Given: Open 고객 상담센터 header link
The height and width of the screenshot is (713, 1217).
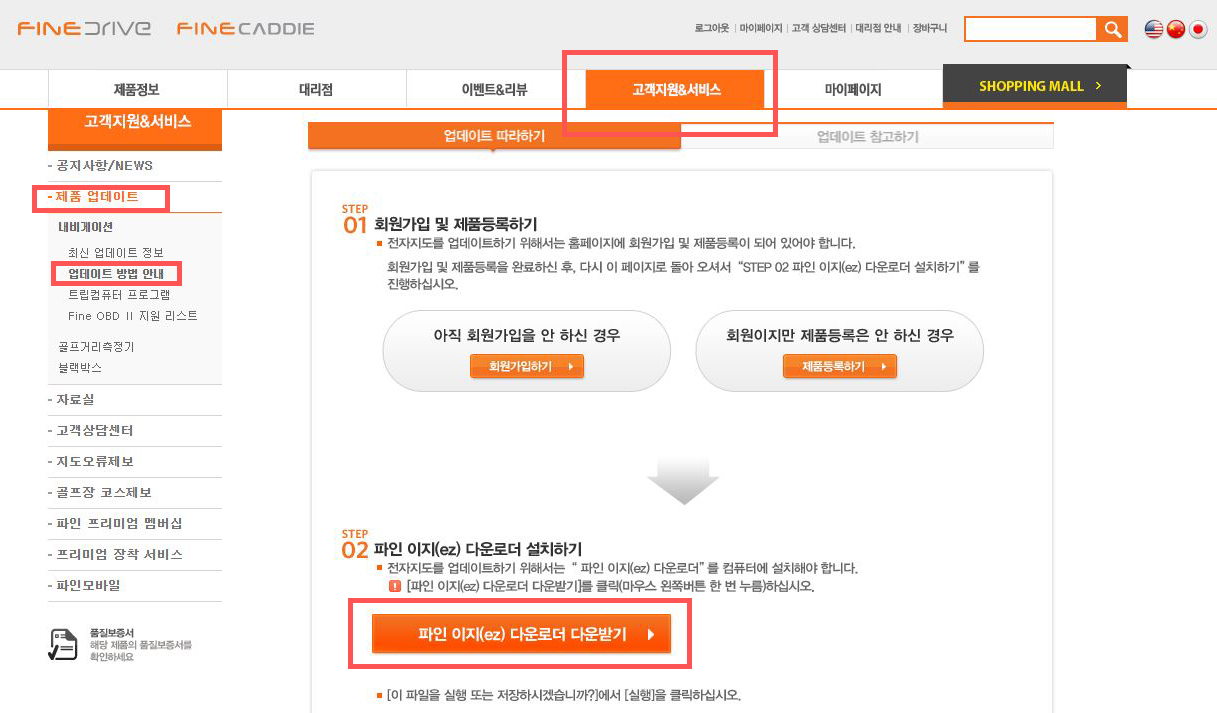Looking at the screenshot, I should click(x=818, y=29).
